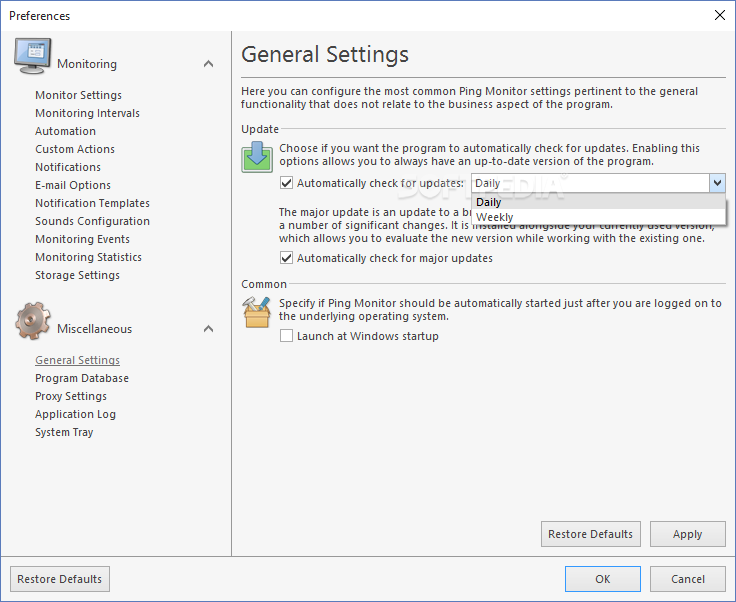This screenshot has width=736, height=602.
Task: Select Weekly from the dropdown list
Action: [598, 217]
